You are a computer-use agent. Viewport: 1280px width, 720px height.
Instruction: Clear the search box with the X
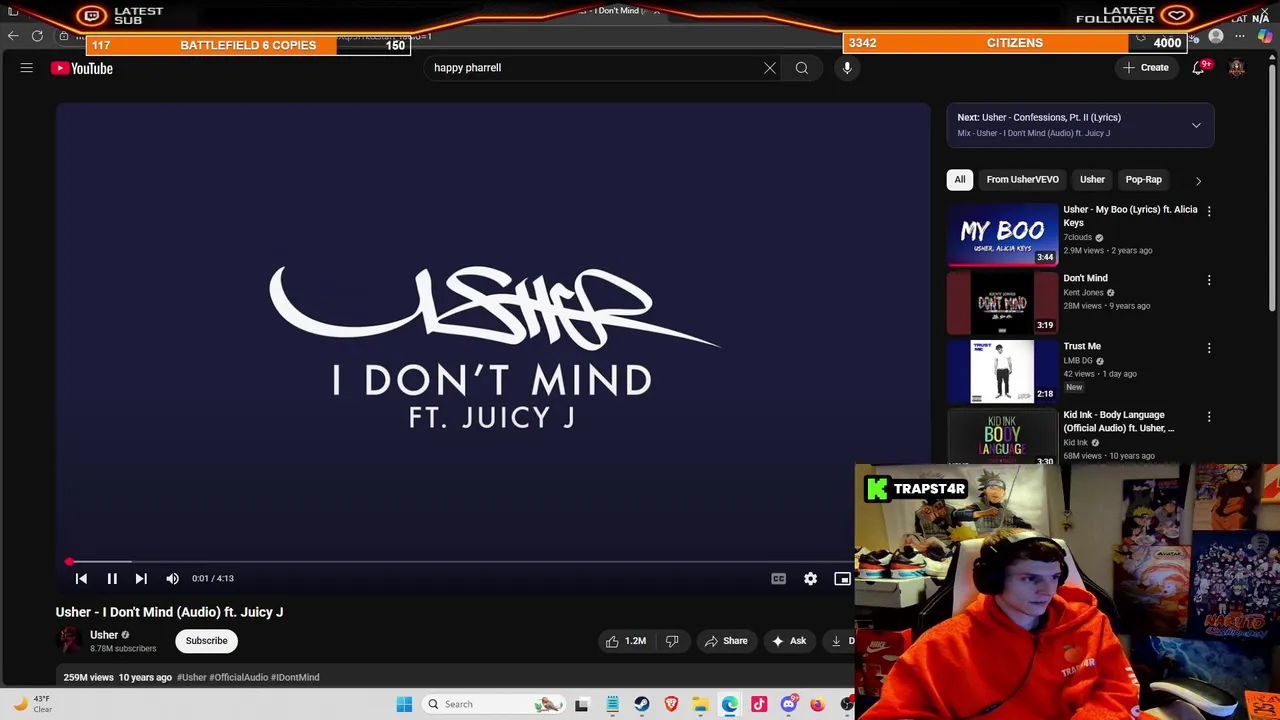click(x=770, y=68)
